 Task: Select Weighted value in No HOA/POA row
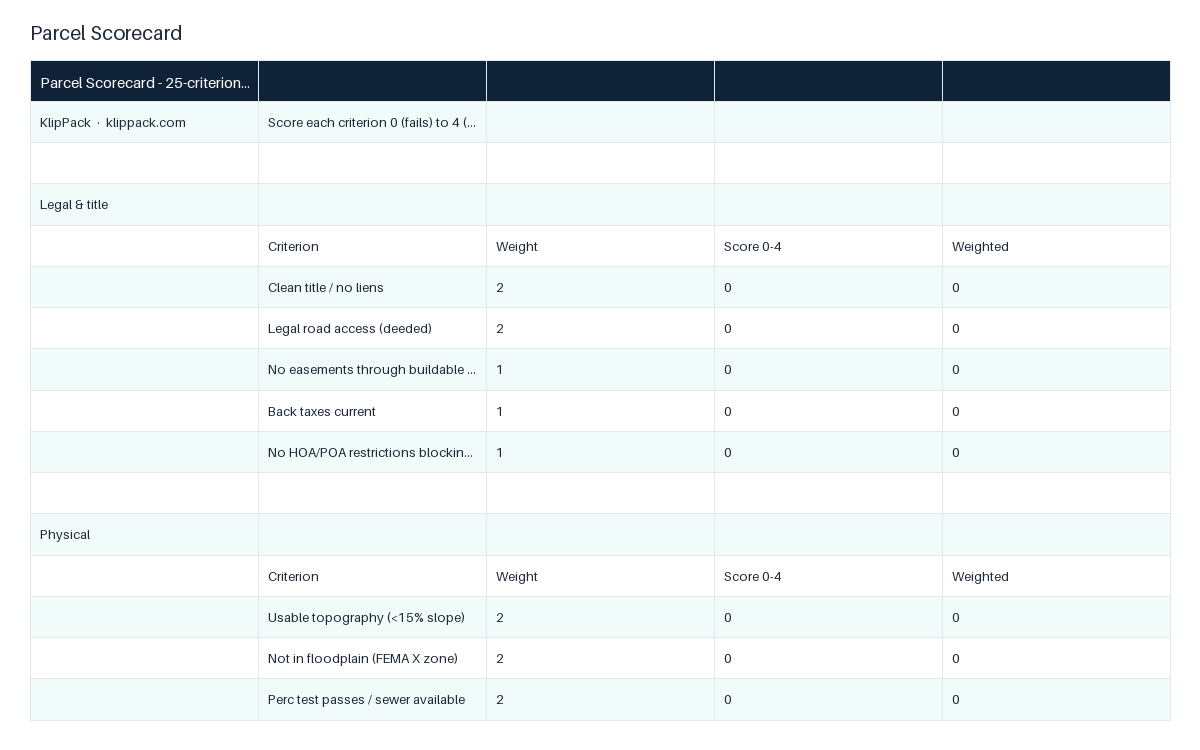coord(1057,452)
